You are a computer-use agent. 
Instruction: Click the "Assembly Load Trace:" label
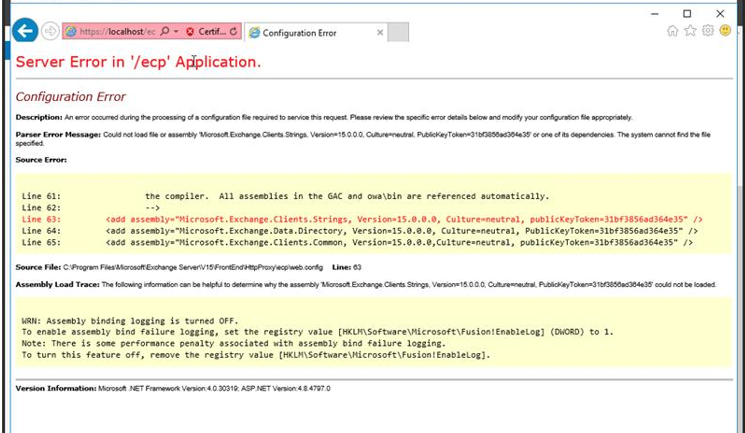pyautogui.click(x=57, y=285)
